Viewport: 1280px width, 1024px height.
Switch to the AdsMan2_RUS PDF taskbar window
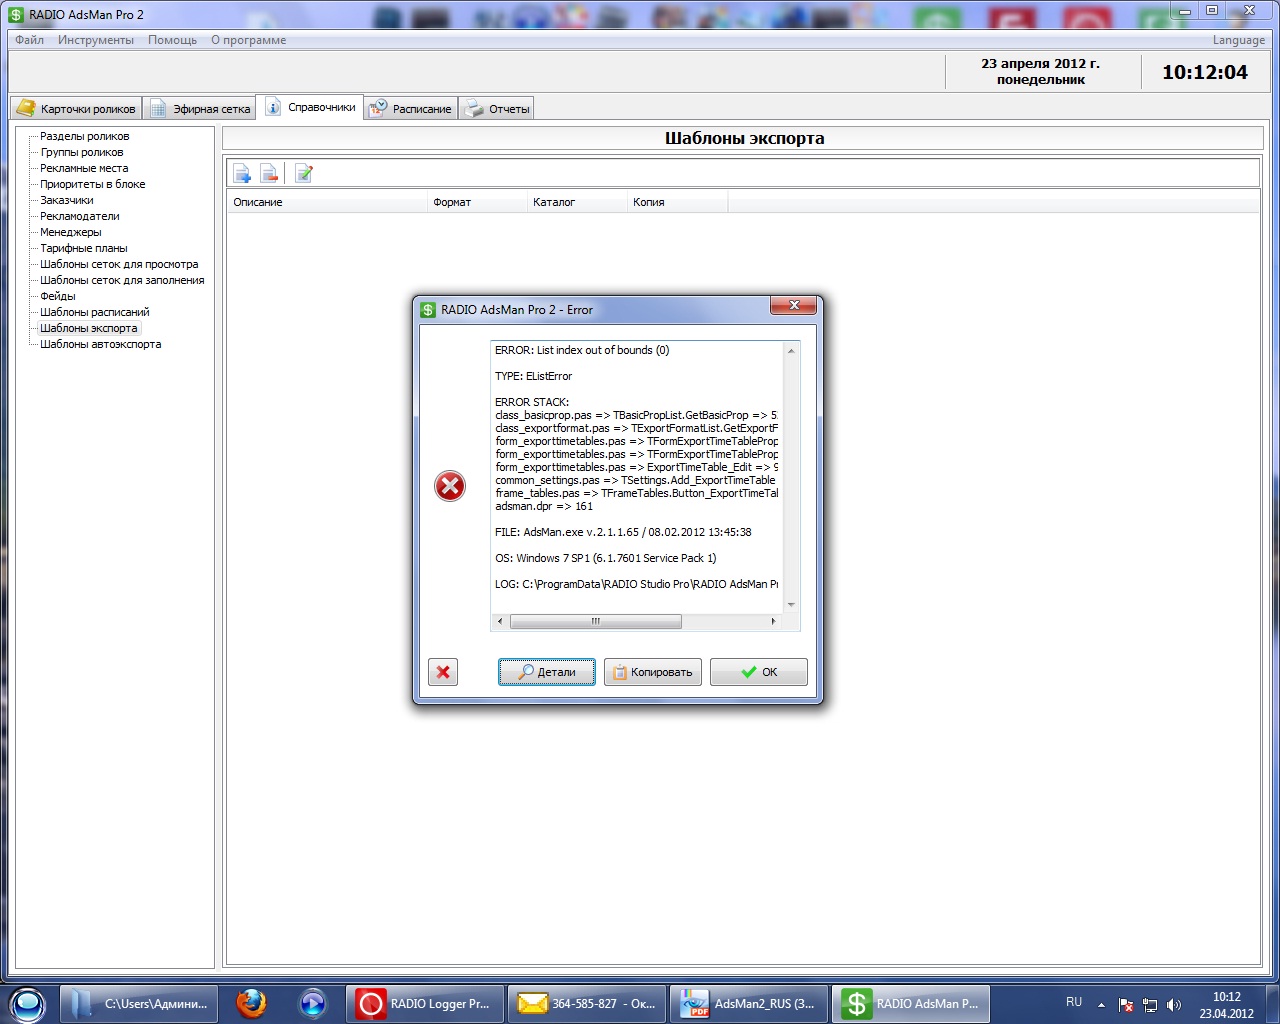point(749,1003)
